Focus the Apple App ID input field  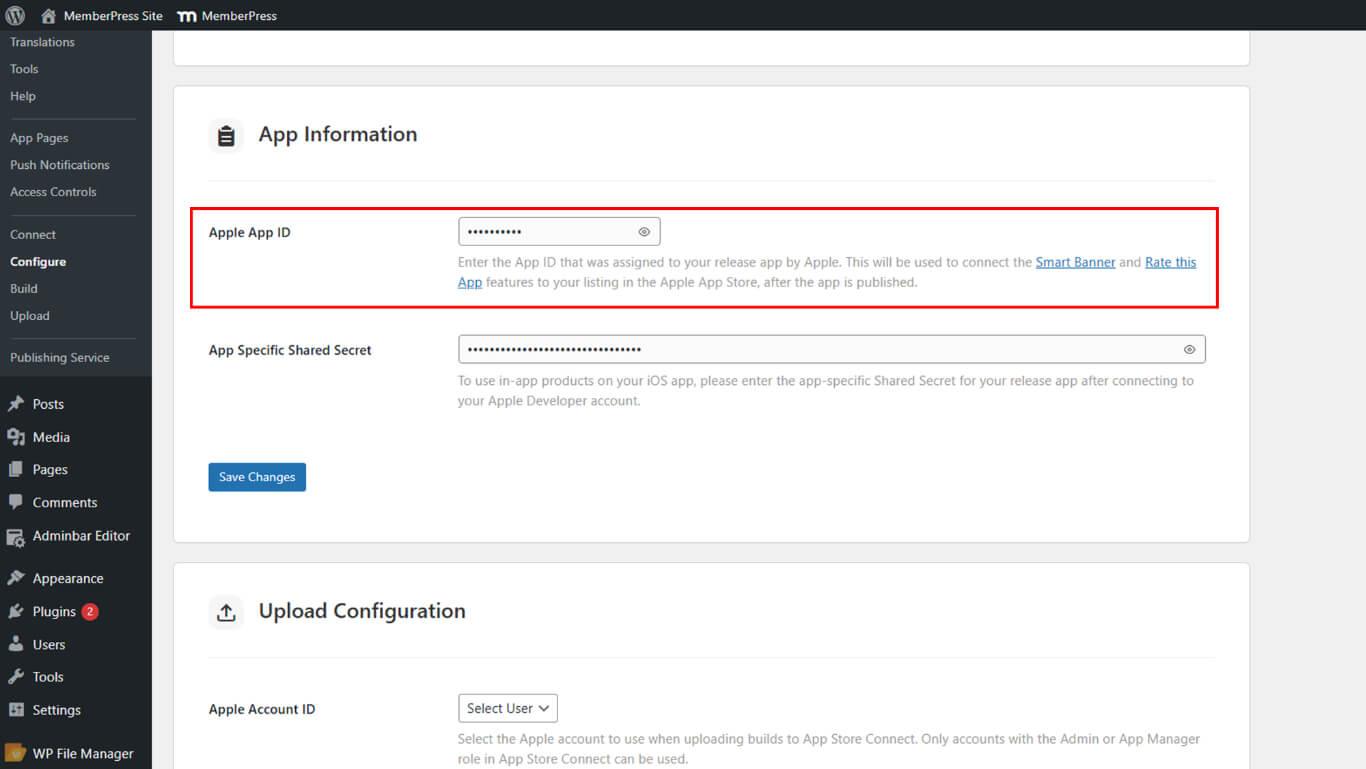(545, 232)
